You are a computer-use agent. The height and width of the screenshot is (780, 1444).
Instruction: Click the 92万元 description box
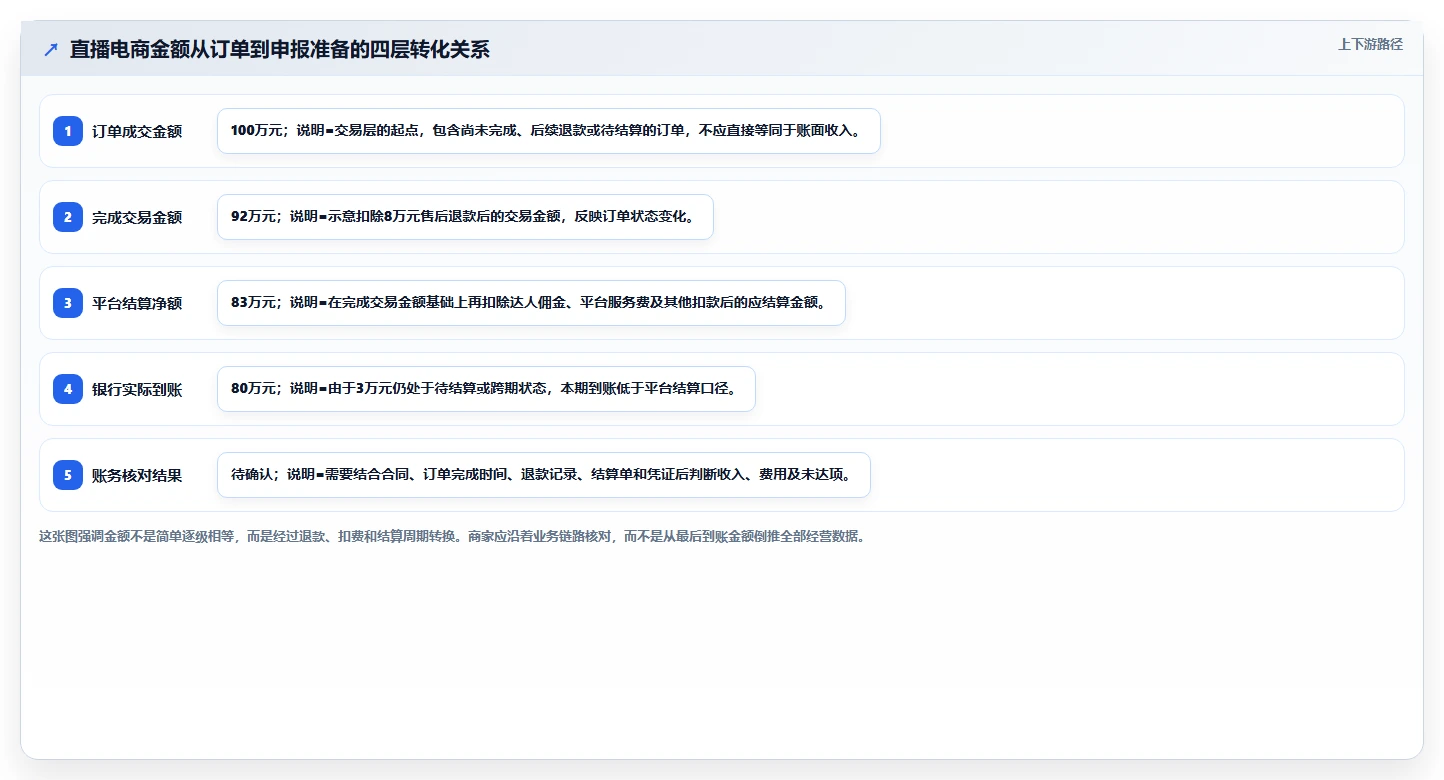coord(465,217)
